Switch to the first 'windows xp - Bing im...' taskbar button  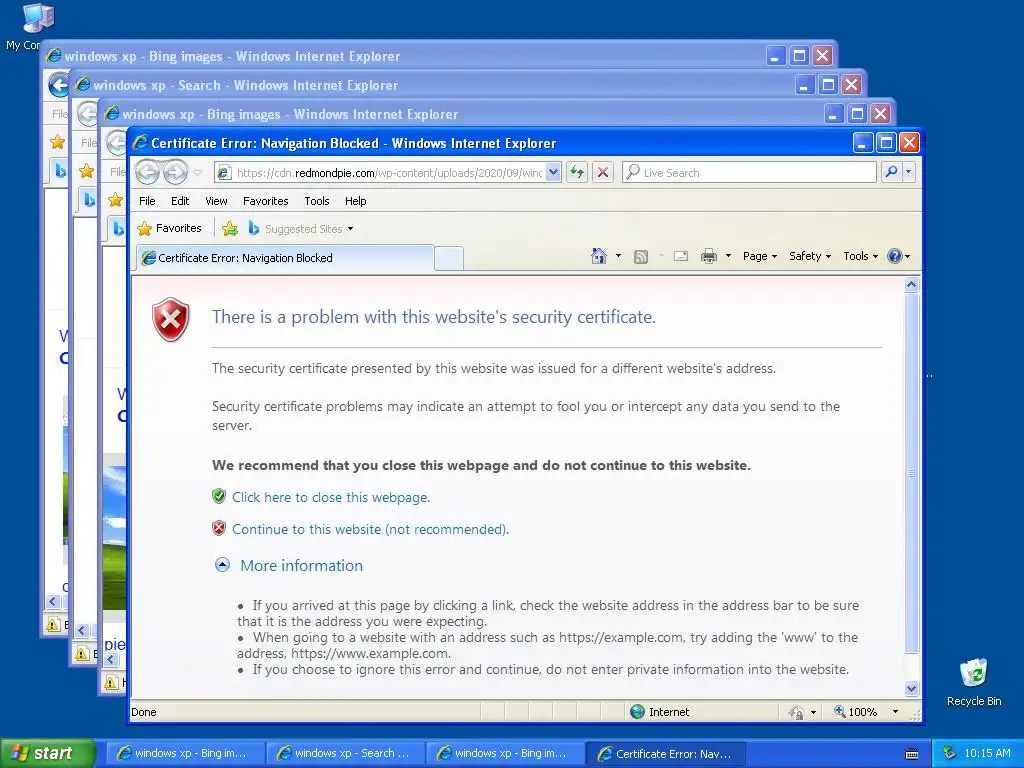pos(185,754)
